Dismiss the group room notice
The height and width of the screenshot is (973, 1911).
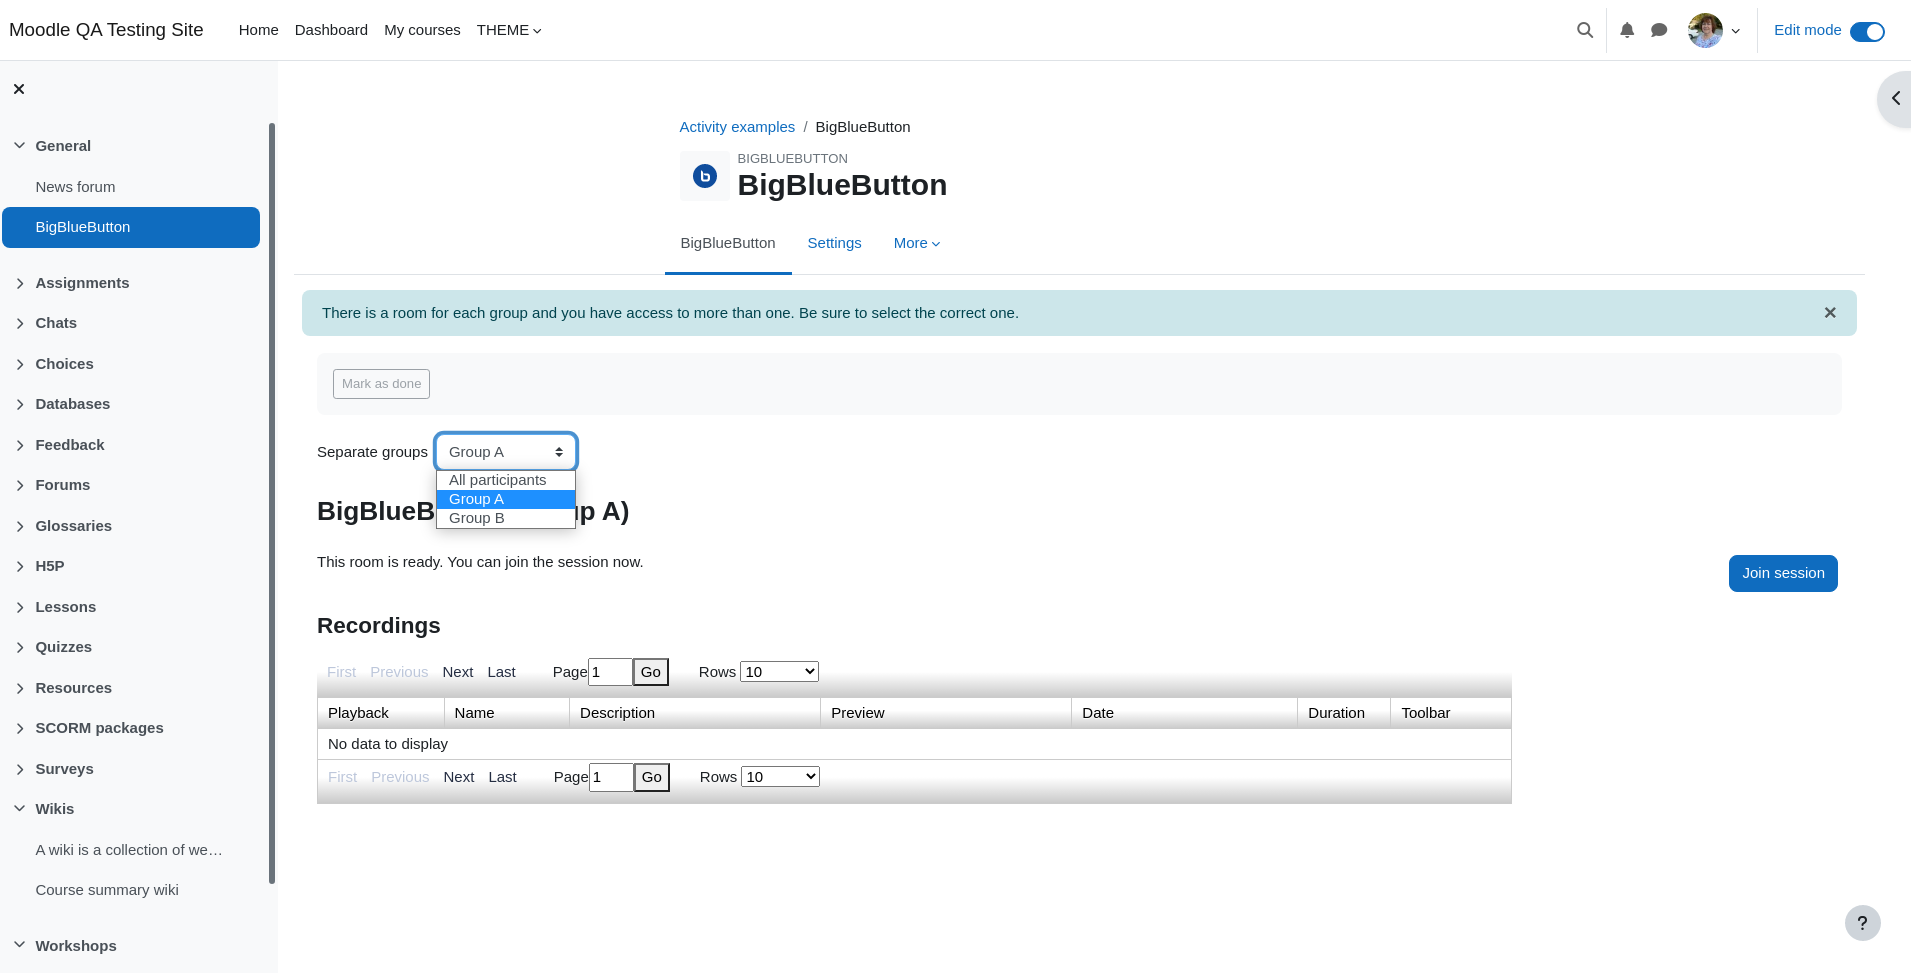pos(1830,313)
